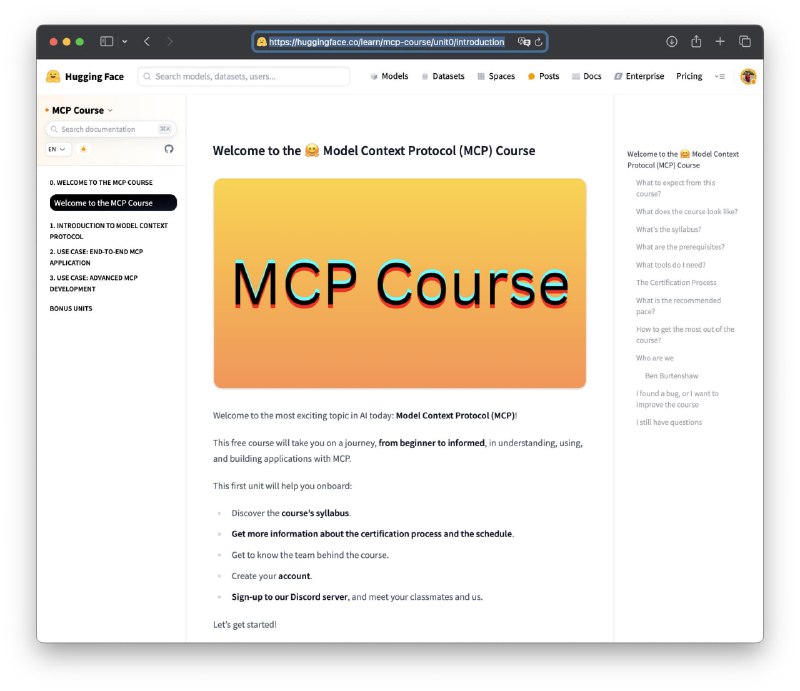Jump to 'What tools do I need?'

point(670,265)
